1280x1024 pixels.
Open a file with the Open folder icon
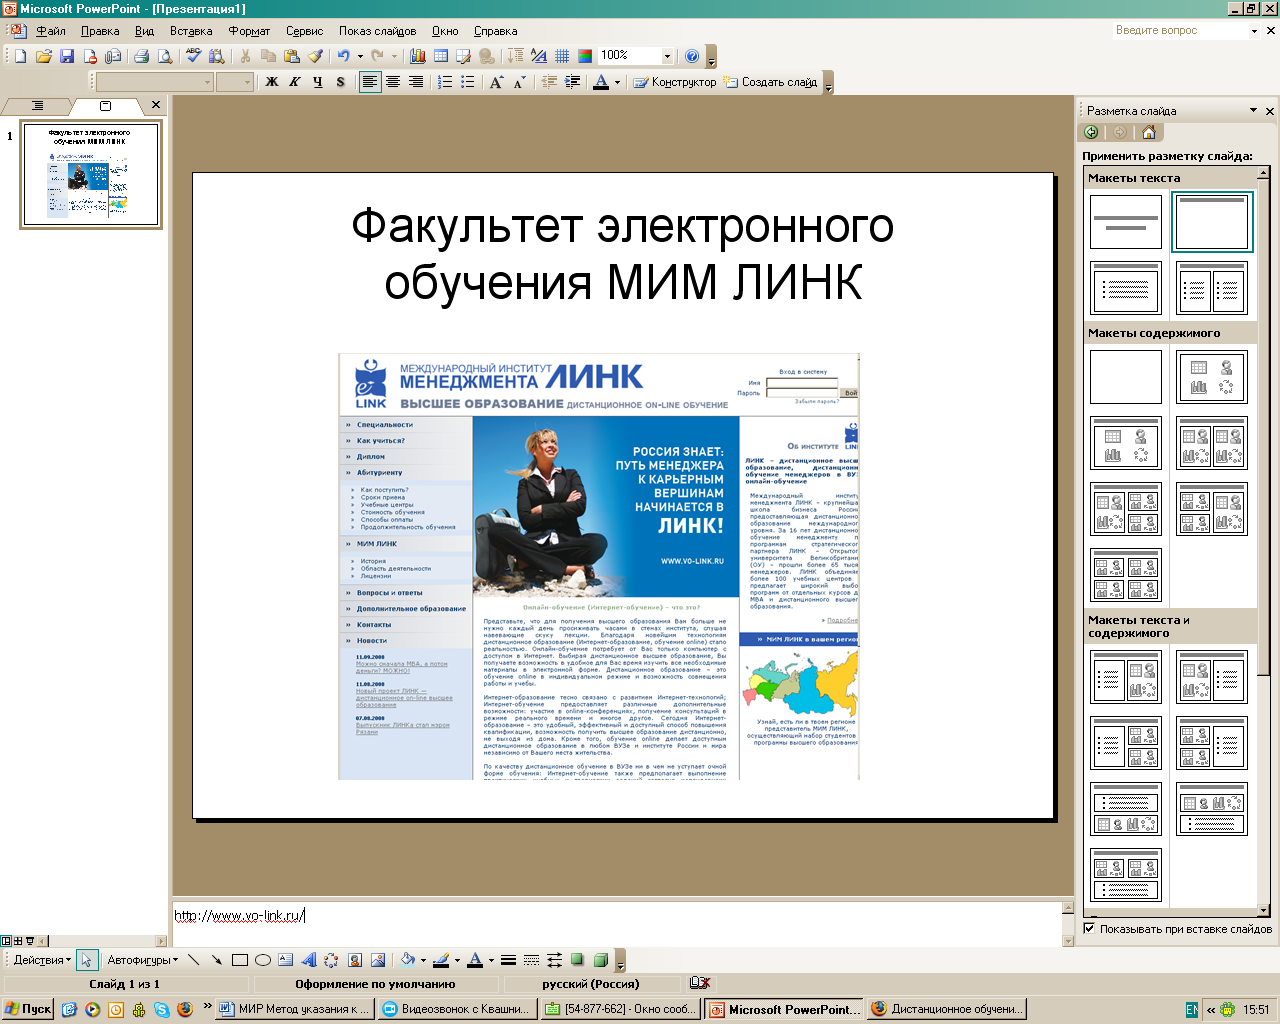tap(44, 56)
